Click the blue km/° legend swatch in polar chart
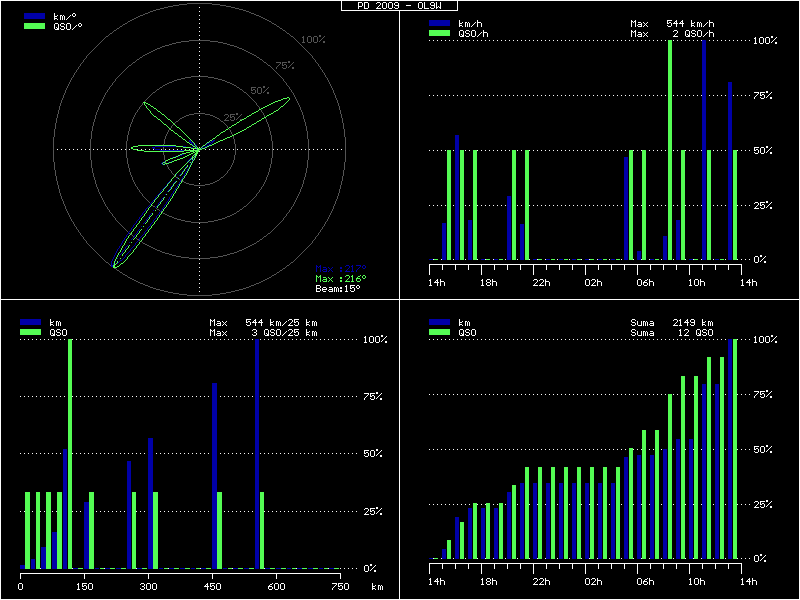Screen dimensions: 800x600 [x=33, y=17]
